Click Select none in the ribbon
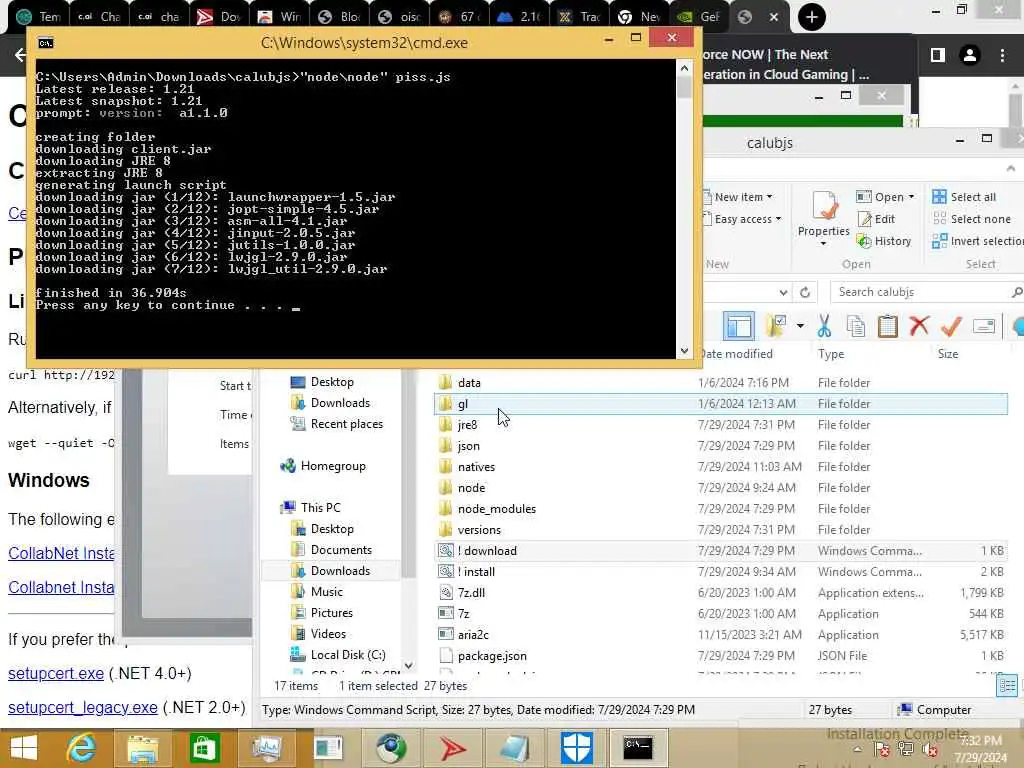This screenshot has height=768, width=1024. [971, 219]
